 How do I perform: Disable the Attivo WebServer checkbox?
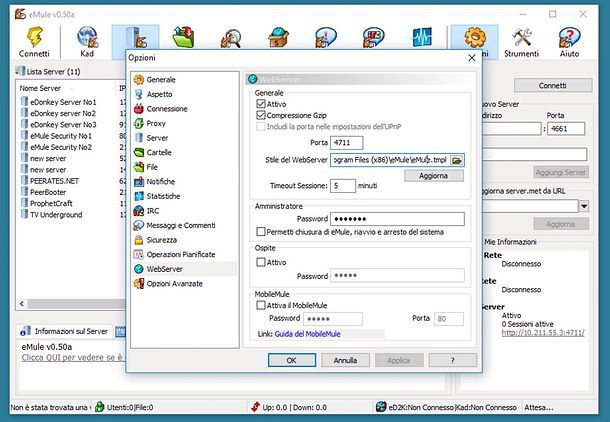tap(262, 103)
